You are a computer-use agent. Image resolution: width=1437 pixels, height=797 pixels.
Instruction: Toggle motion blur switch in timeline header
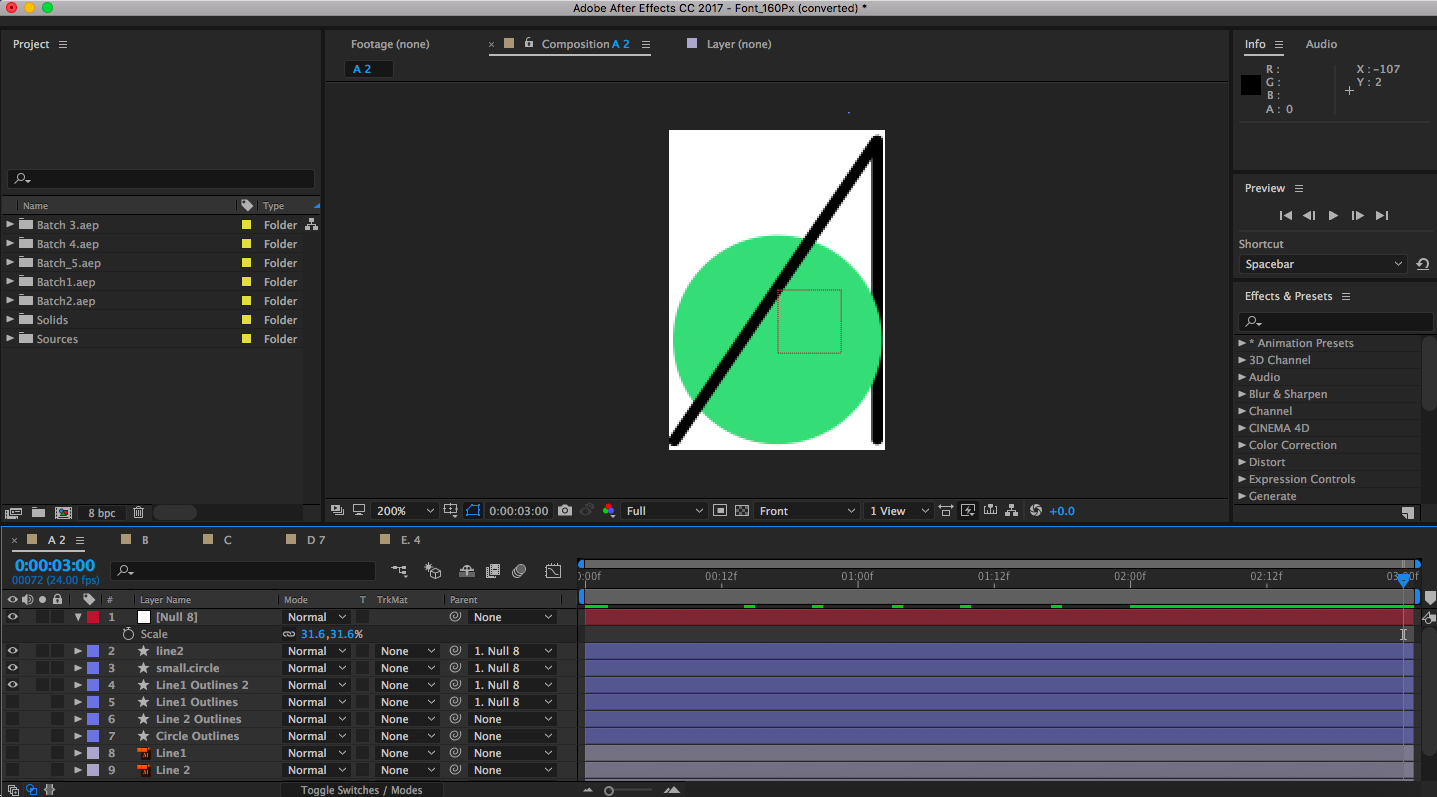tap(519, 571)
